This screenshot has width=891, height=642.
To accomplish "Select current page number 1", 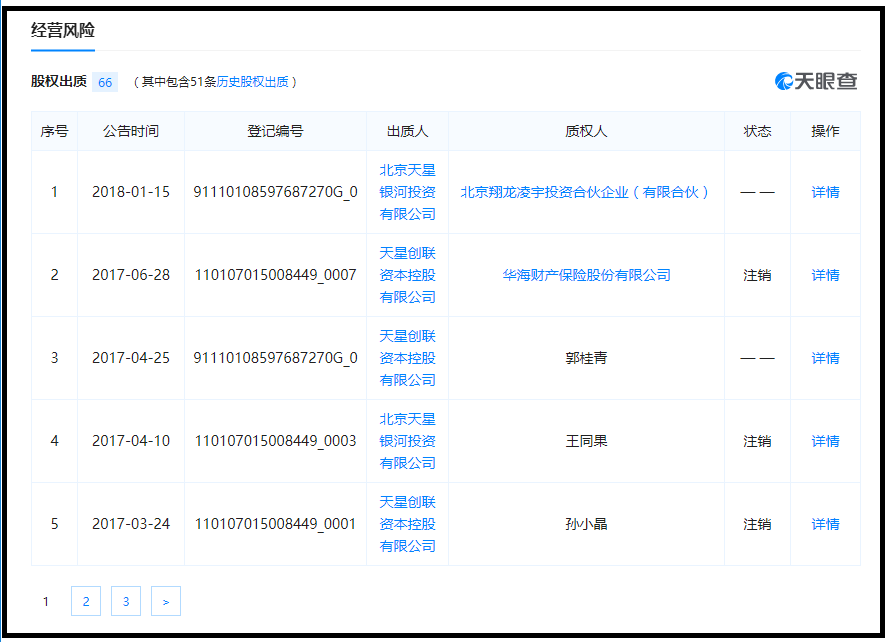I will coord(46,601).
